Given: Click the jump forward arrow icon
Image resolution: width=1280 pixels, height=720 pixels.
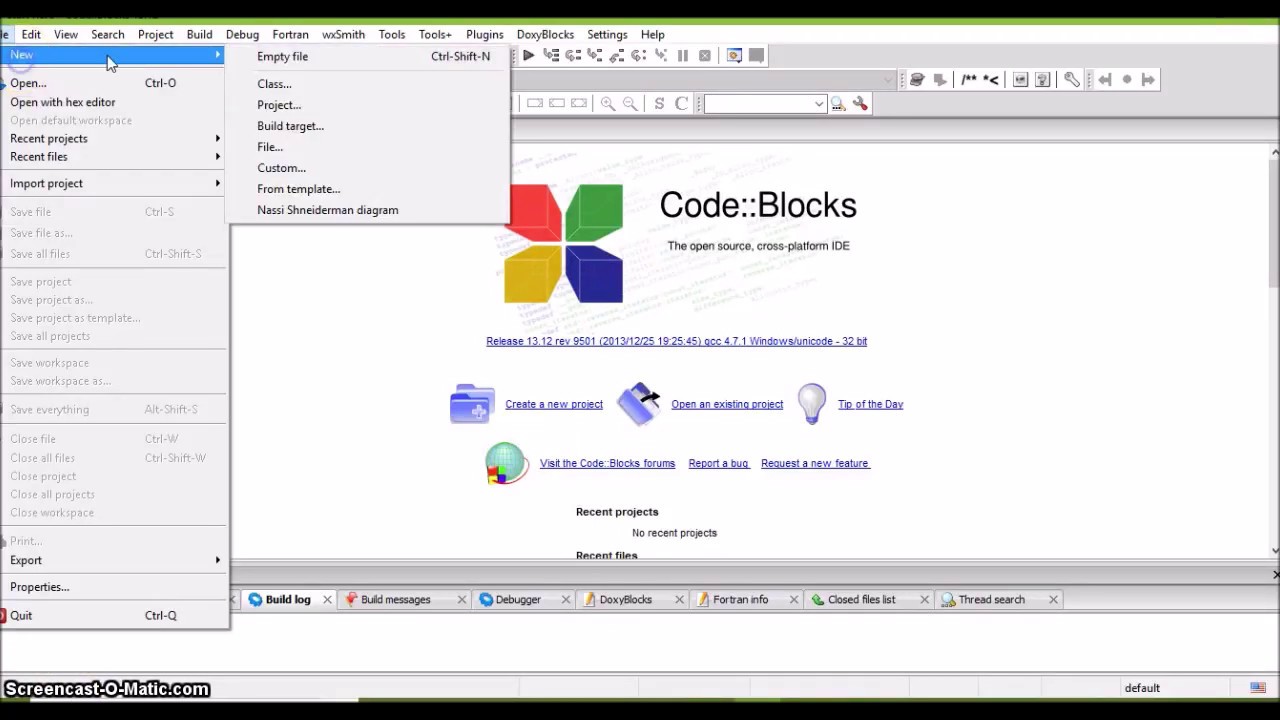Looking at the screenshot, I should [1148, 80].
